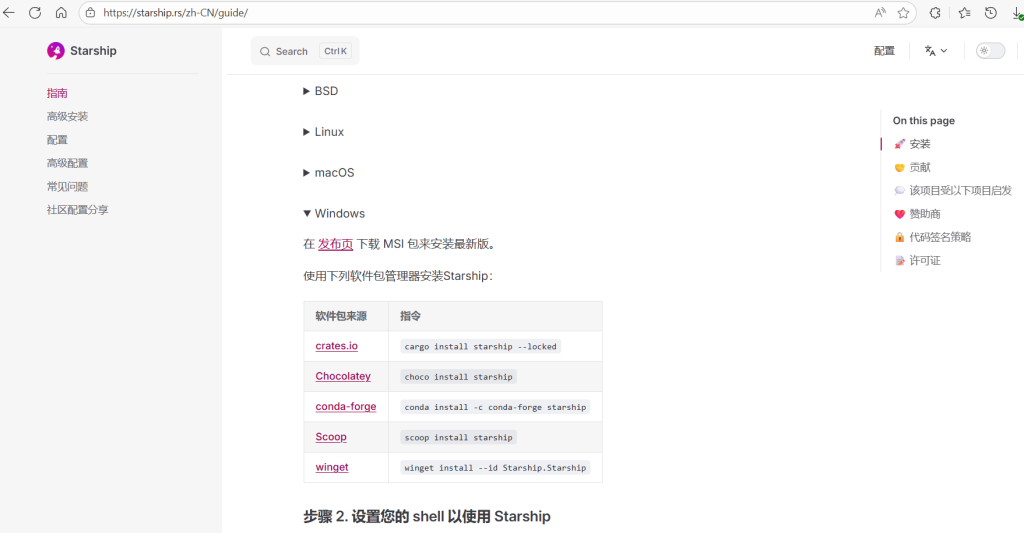Open 社区配置分享 in the sidebar
Image resolution: width=1024 pixels, height=533 pixels.
78,210
